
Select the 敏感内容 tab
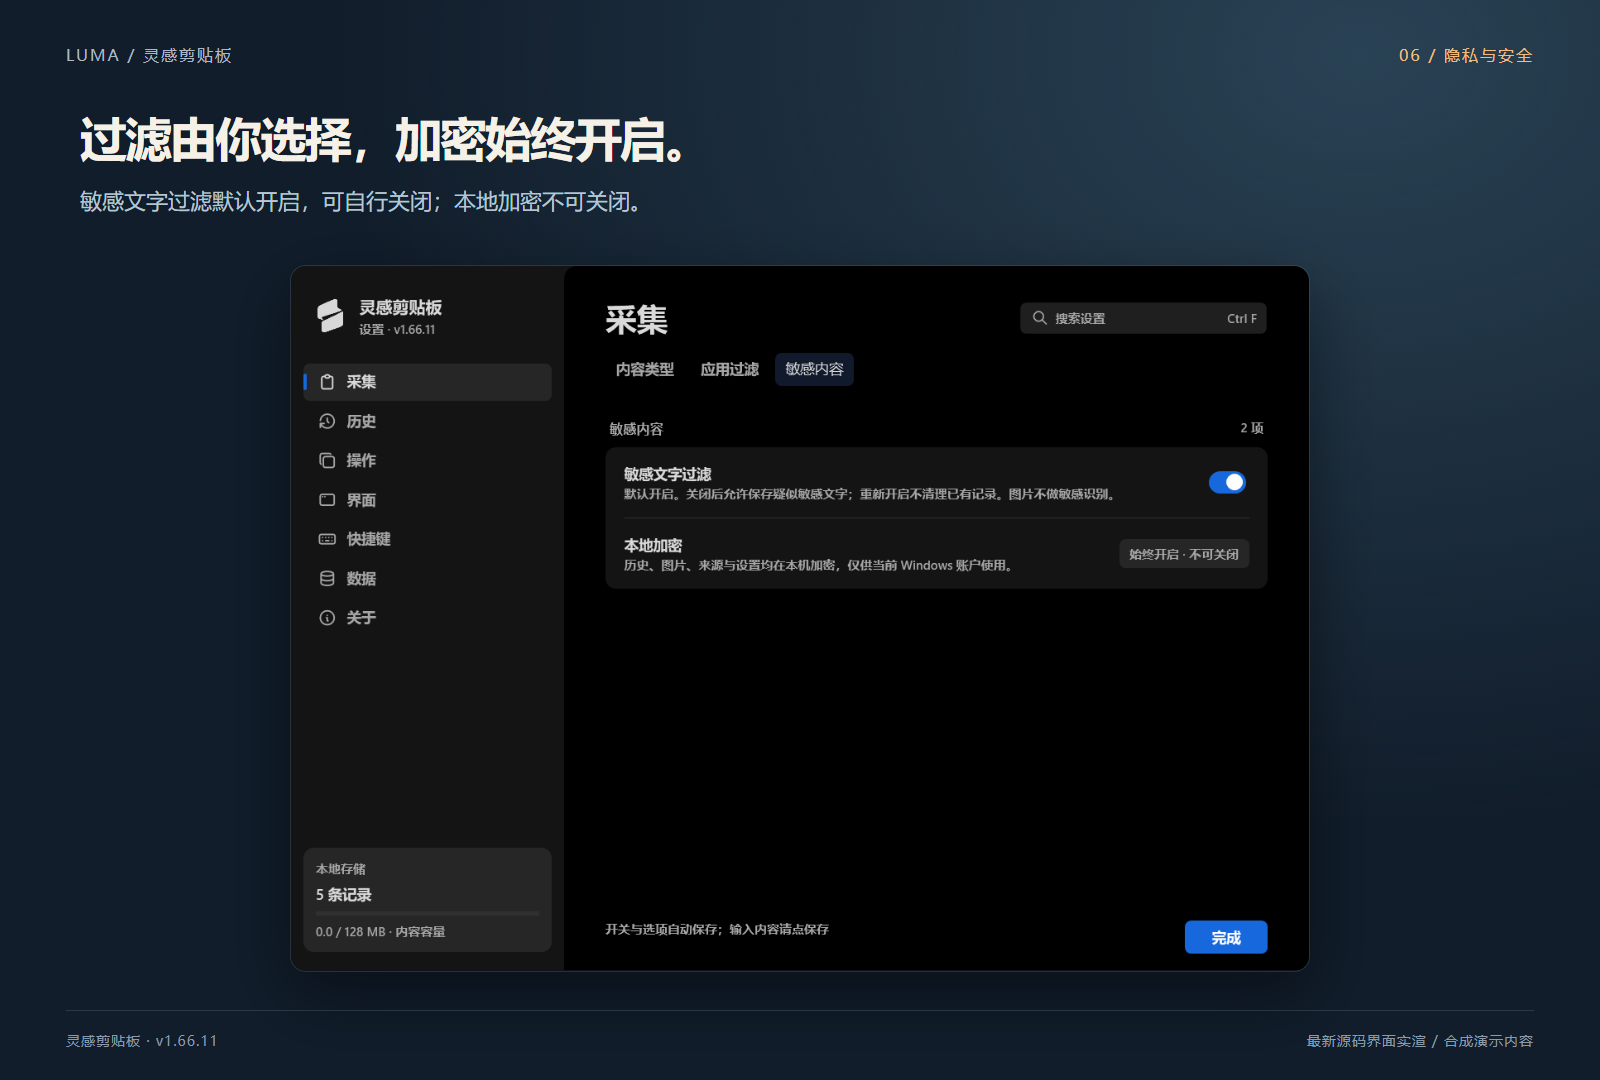click(814, 369)
